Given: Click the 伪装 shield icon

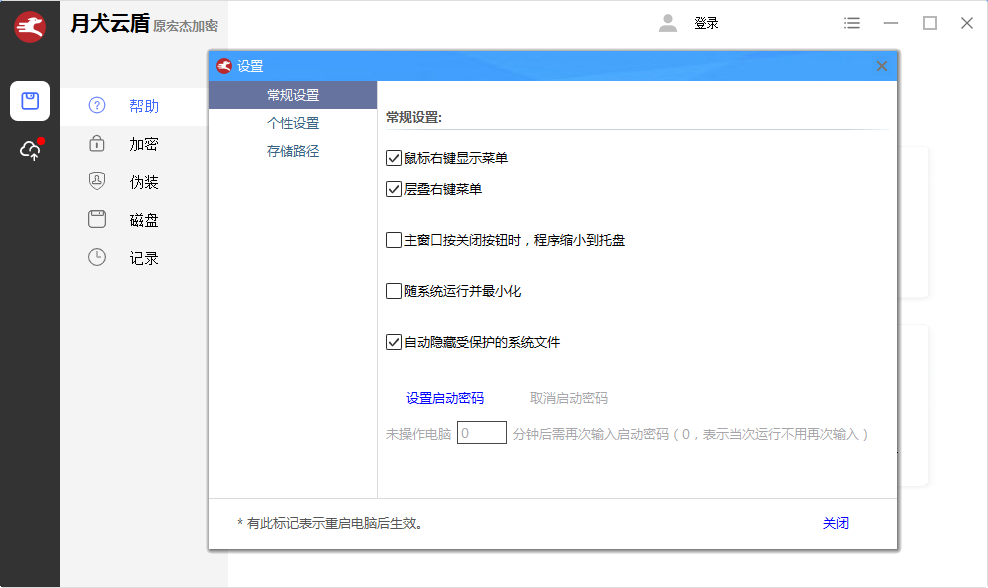Looking at the screenshot, I should [97, 182].
